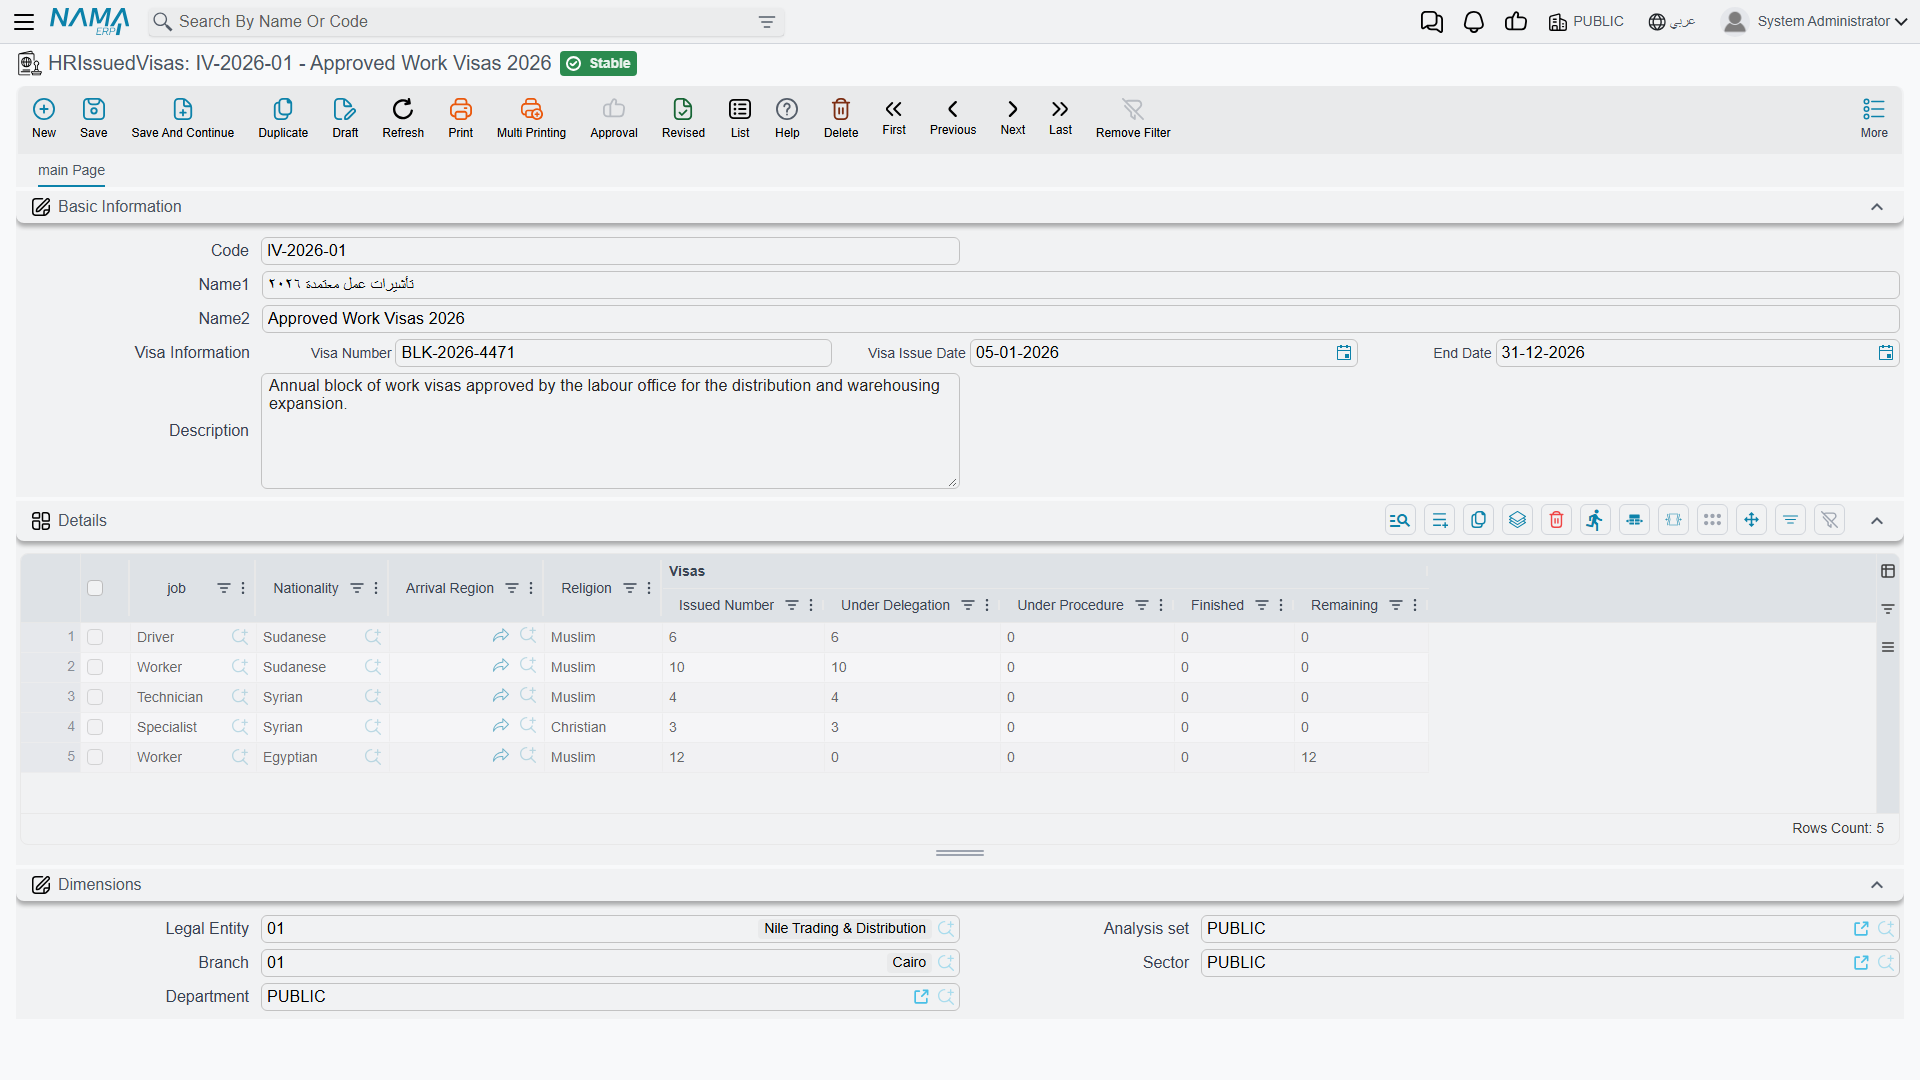
Task: Check the Egyptian Worker row checkbox
Action: point(95,757)
